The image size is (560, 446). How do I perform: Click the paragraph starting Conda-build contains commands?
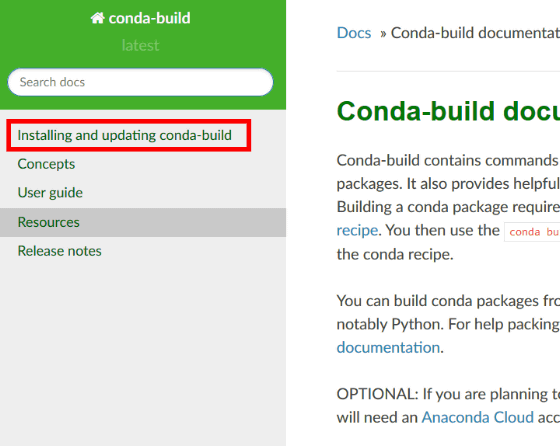448,207
